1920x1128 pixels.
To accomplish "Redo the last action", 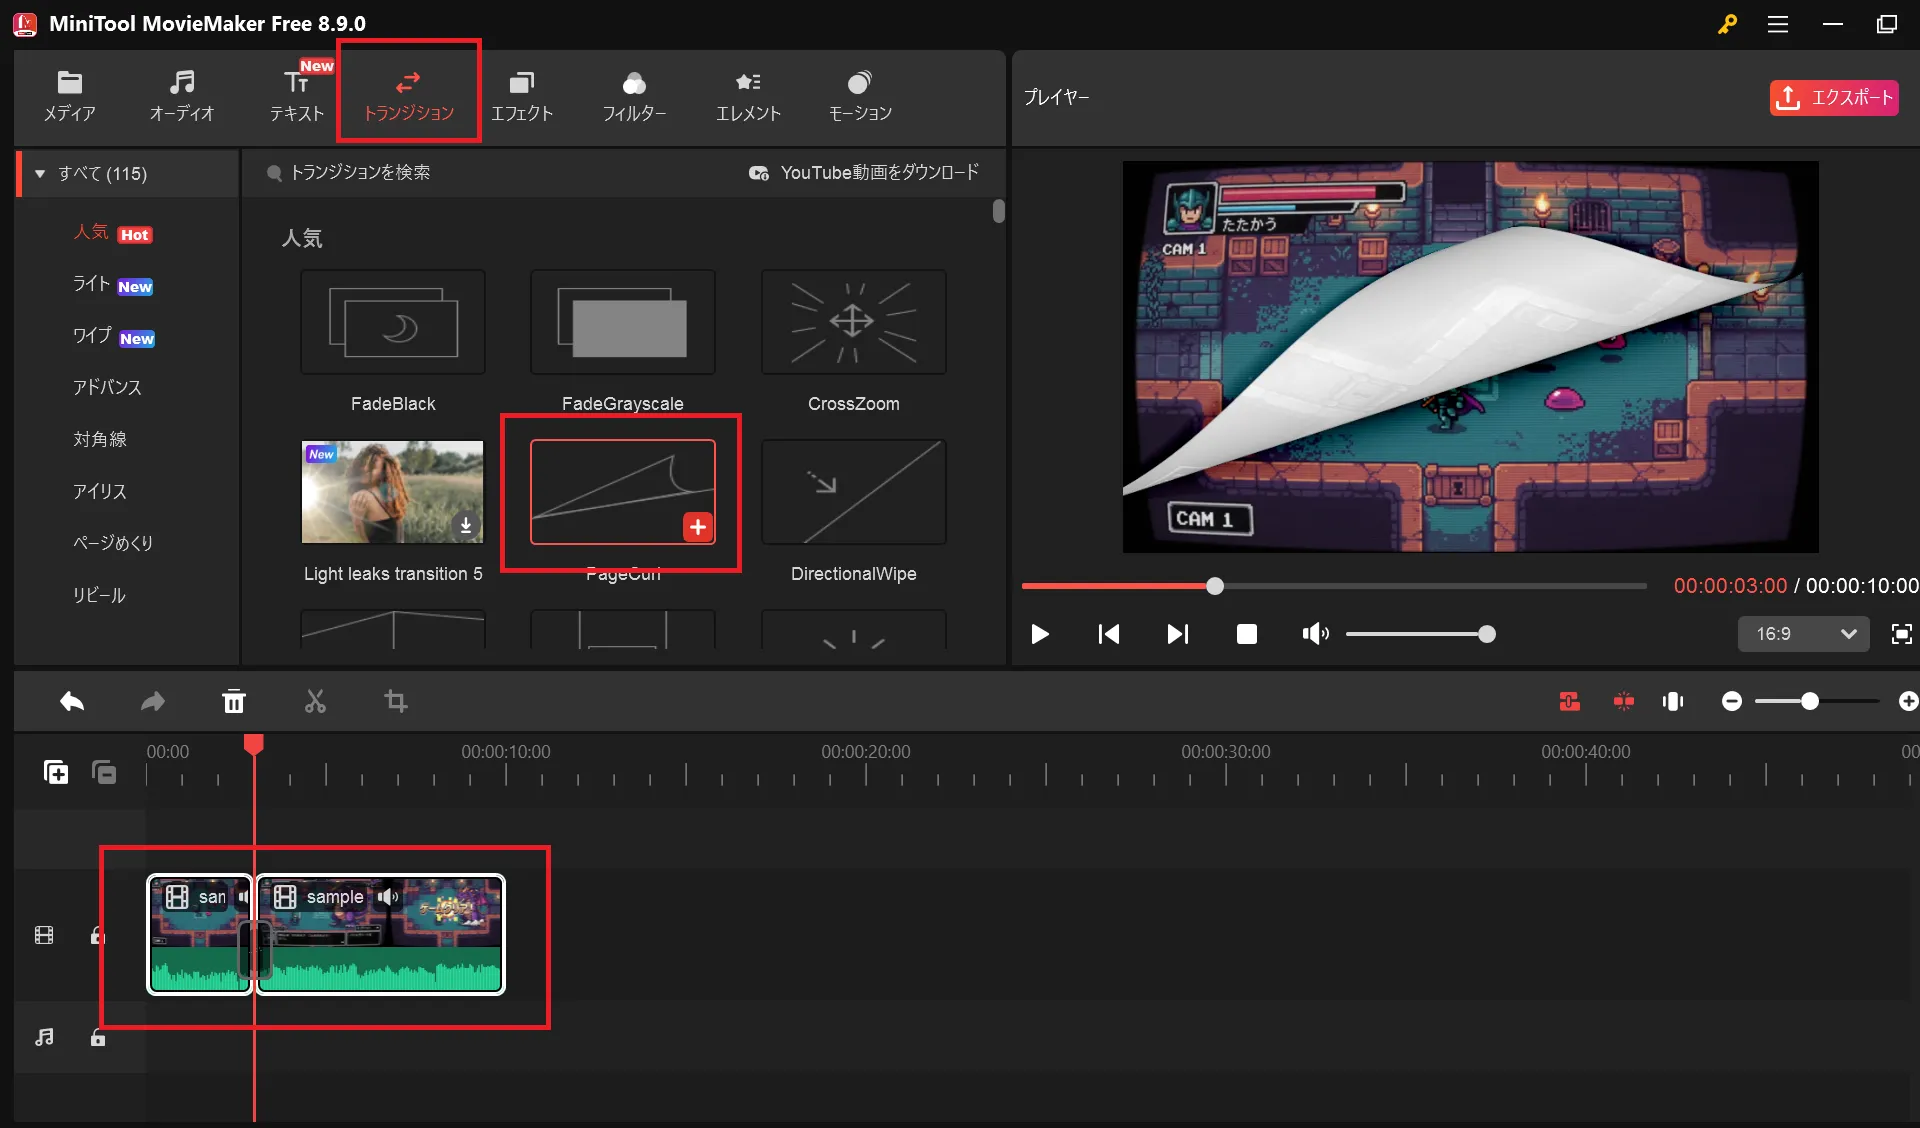I will click(153, 702).
